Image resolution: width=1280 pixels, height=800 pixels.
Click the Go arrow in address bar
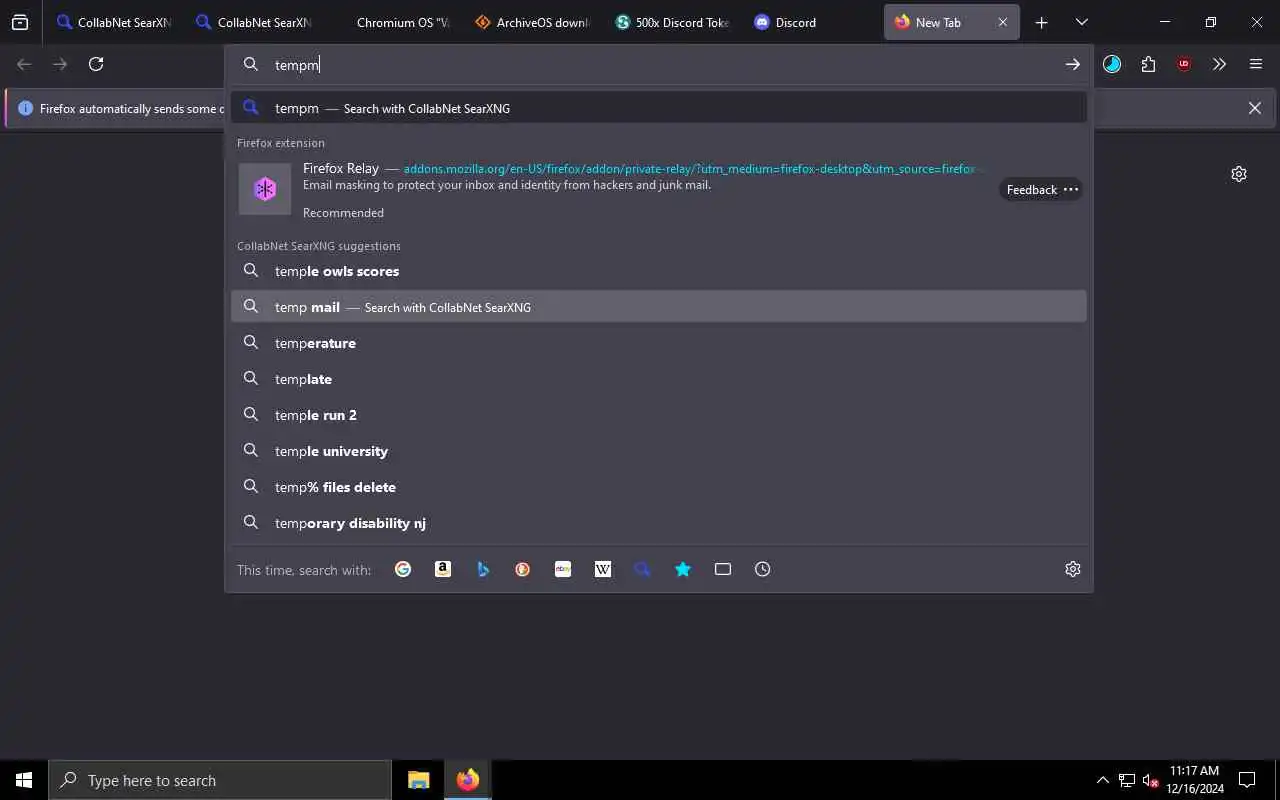coord(1072,64)
